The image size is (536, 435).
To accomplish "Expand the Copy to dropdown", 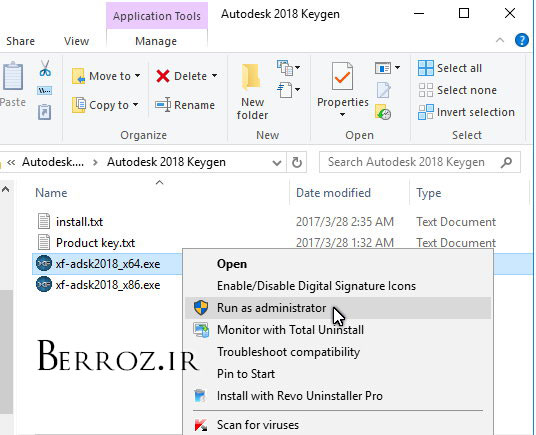I will pos(136,105).
